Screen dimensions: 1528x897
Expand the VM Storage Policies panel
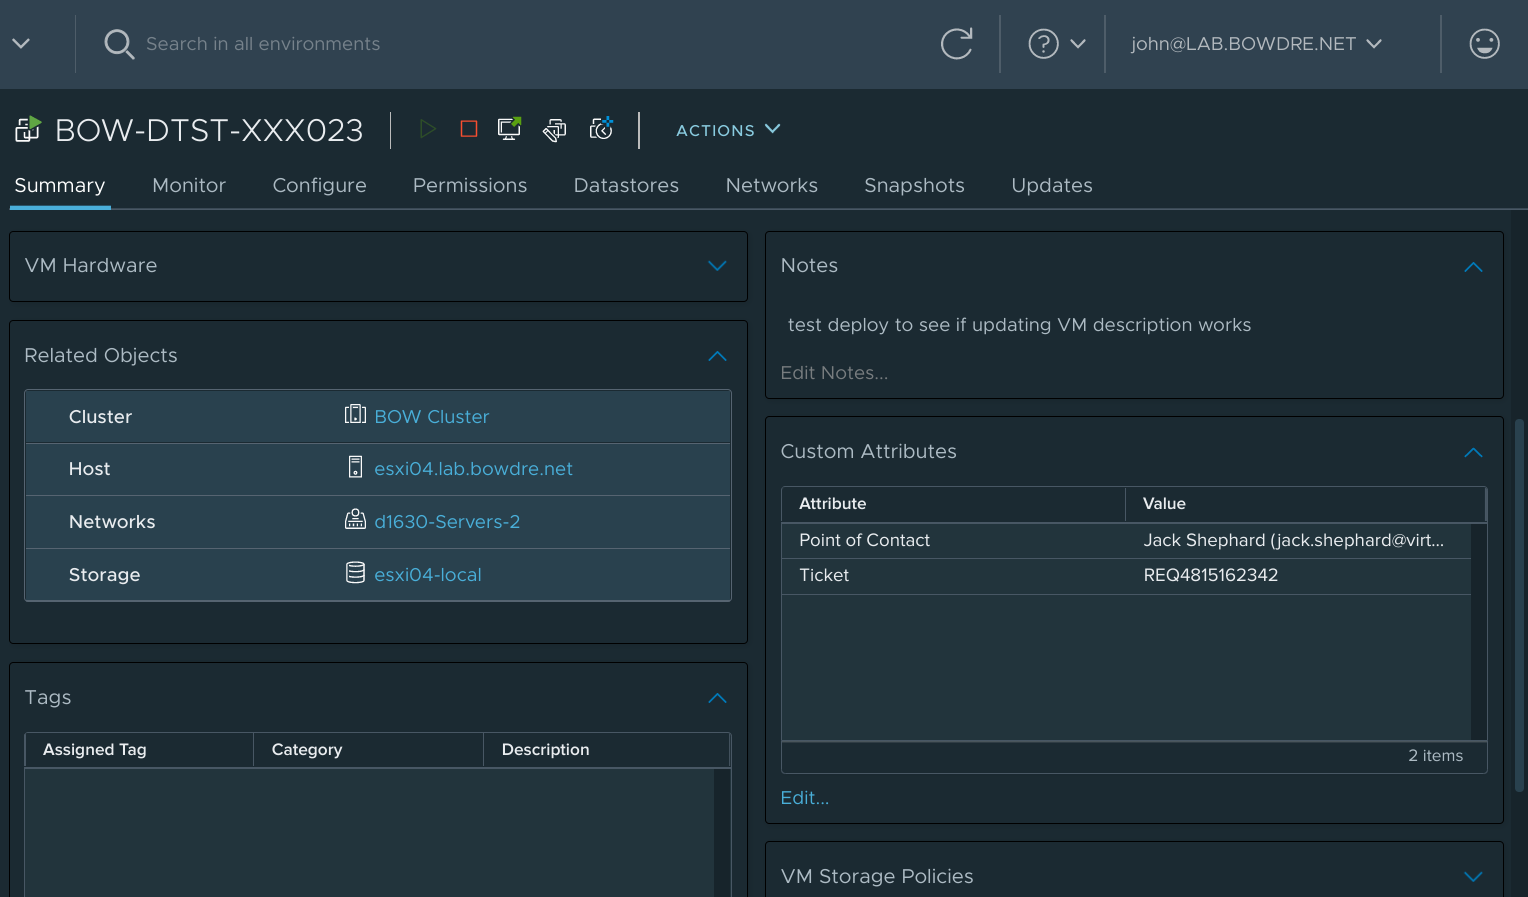(1473, 877)
